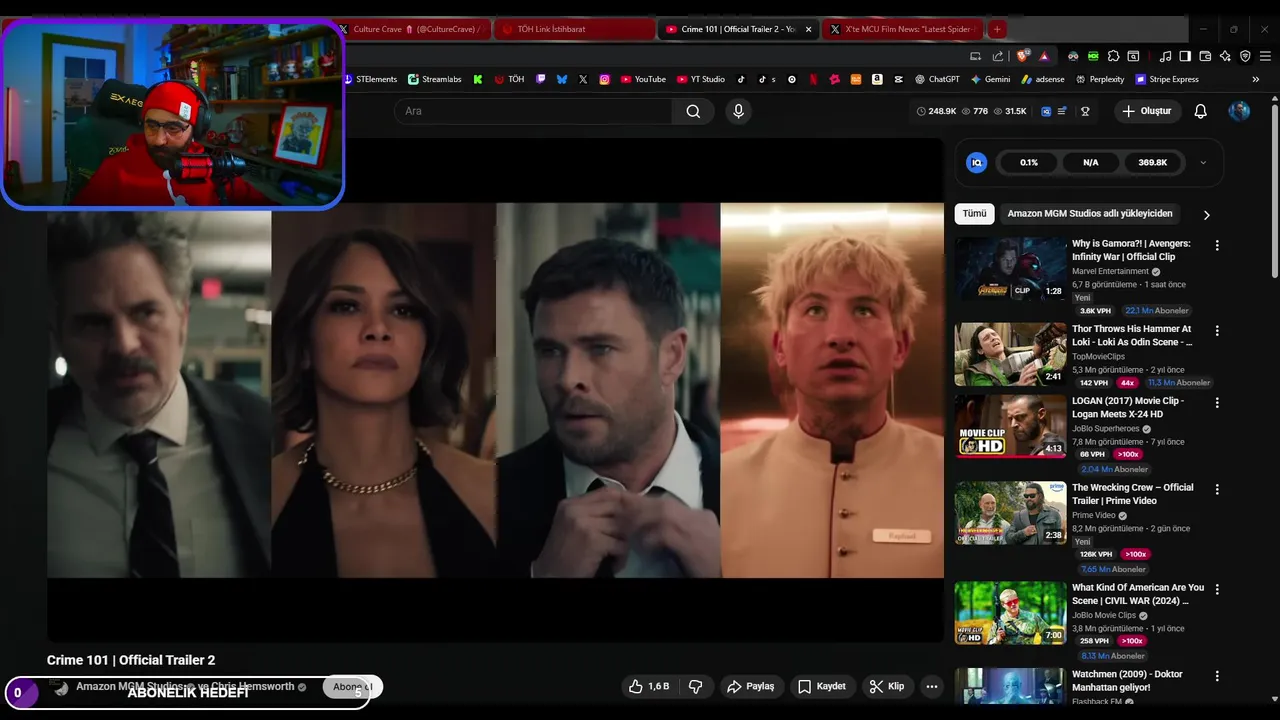Screen dimensions: 1280x720
Task: Open Brave Rewards triangle icon
Action: 1044,56
